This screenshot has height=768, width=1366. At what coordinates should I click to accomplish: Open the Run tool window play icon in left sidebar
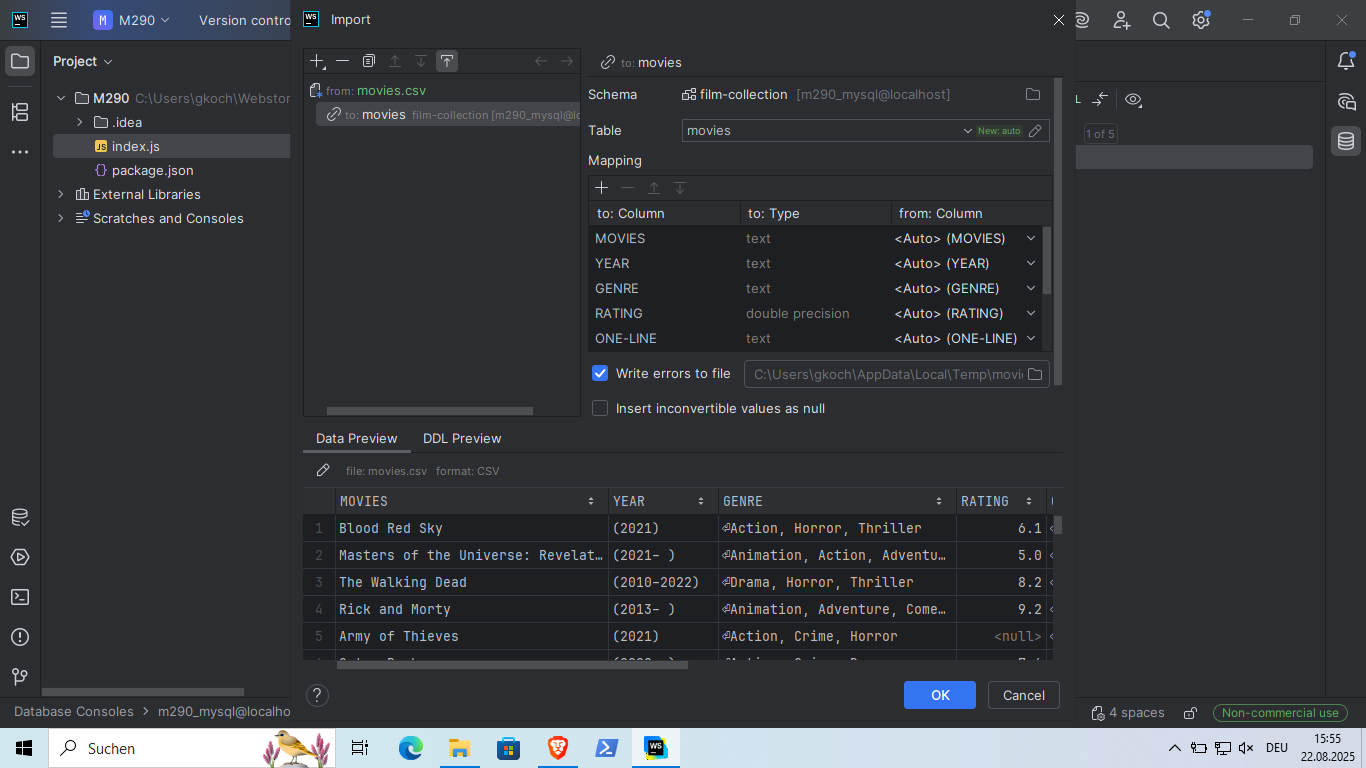pos(20,557)
